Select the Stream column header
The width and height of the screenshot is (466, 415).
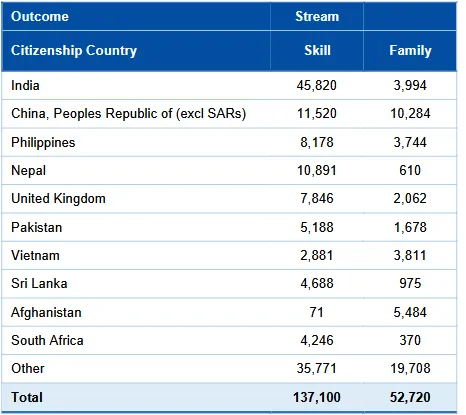[317, 16]
